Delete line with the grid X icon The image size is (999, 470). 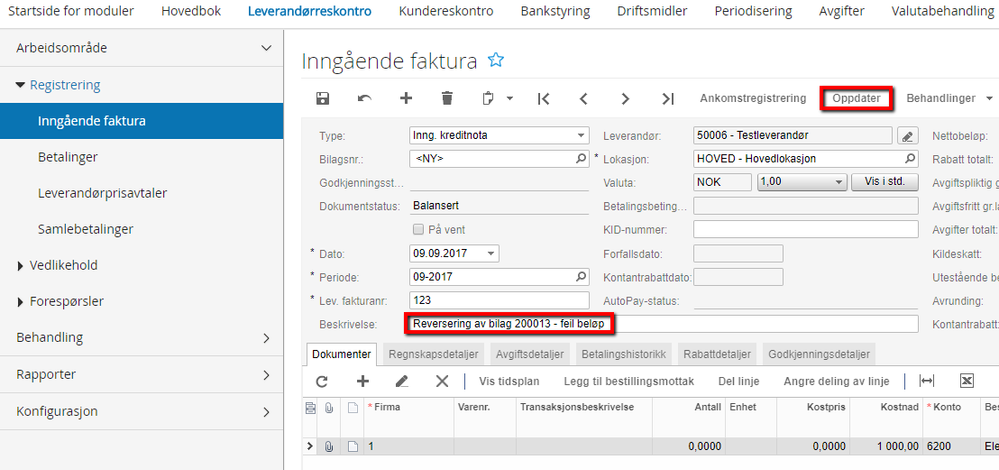pos(442,381)
